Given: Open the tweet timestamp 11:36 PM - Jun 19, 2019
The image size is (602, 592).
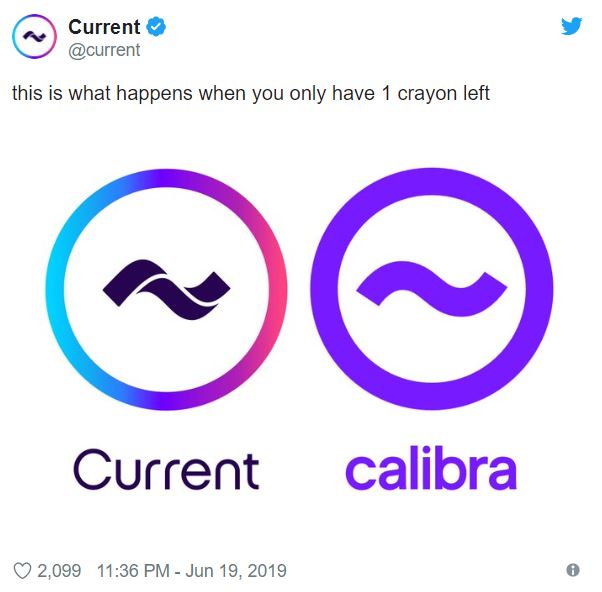Looking at the screenshot, I should point(192,571).
